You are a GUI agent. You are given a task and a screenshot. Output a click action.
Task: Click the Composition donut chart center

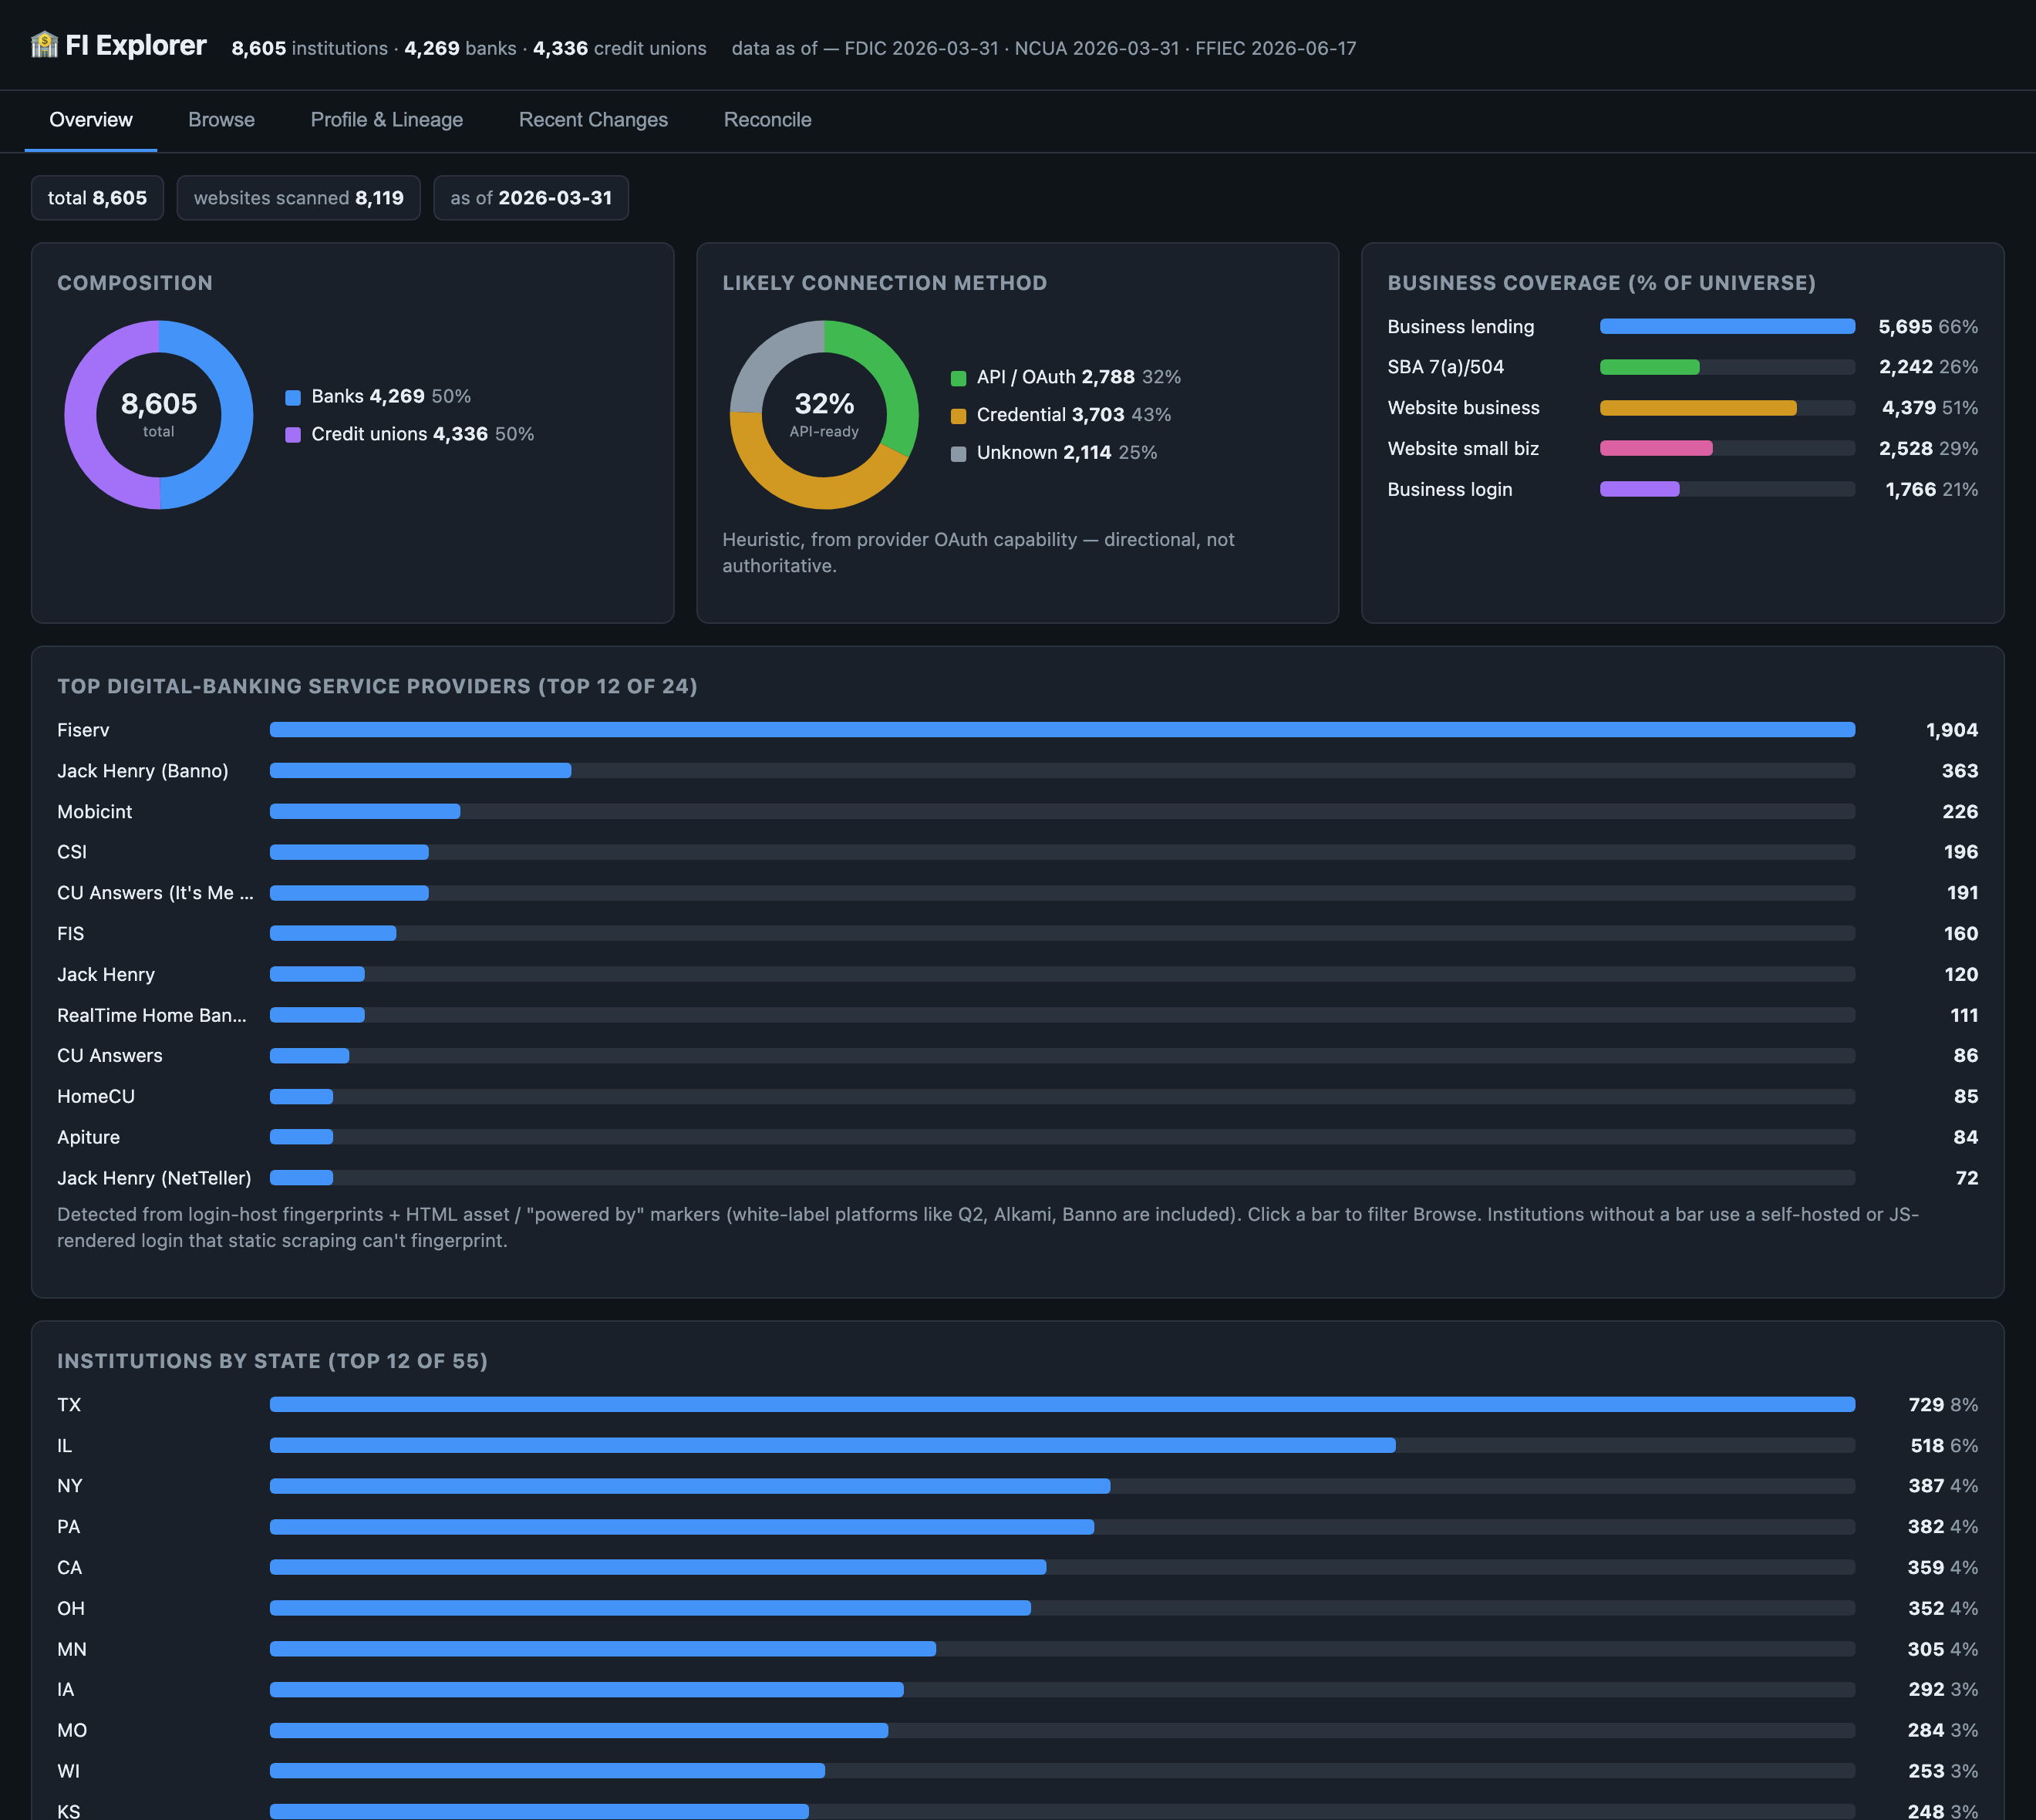[159, 414]
